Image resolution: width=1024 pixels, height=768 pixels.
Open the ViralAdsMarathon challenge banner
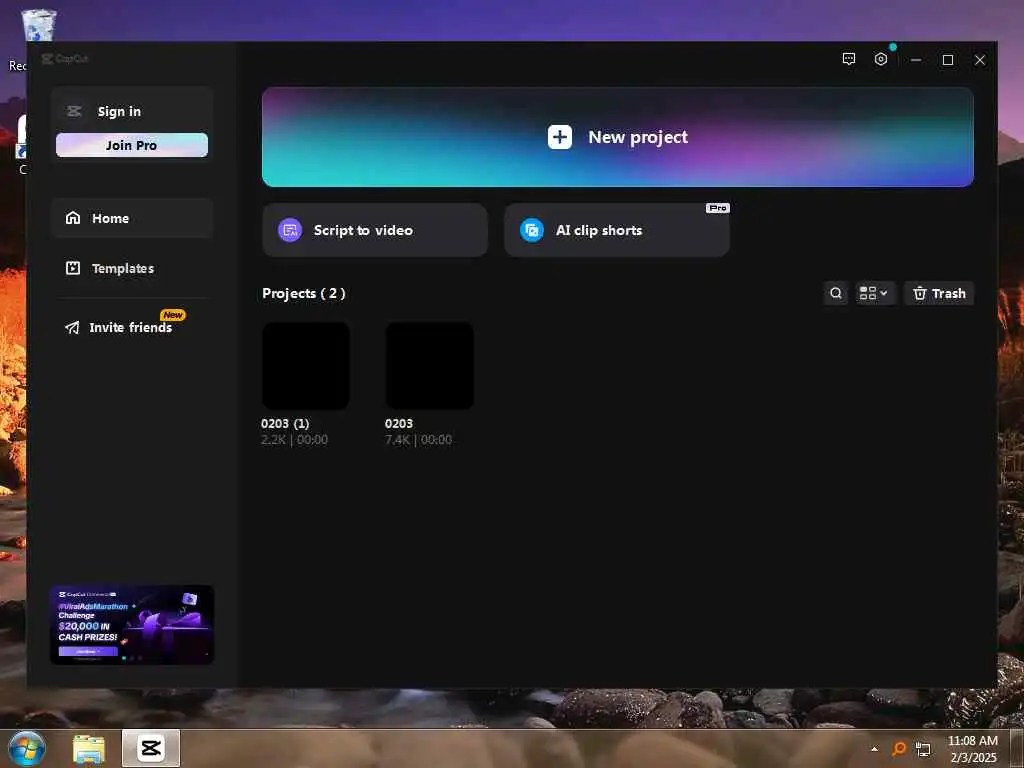pos(132,625)
